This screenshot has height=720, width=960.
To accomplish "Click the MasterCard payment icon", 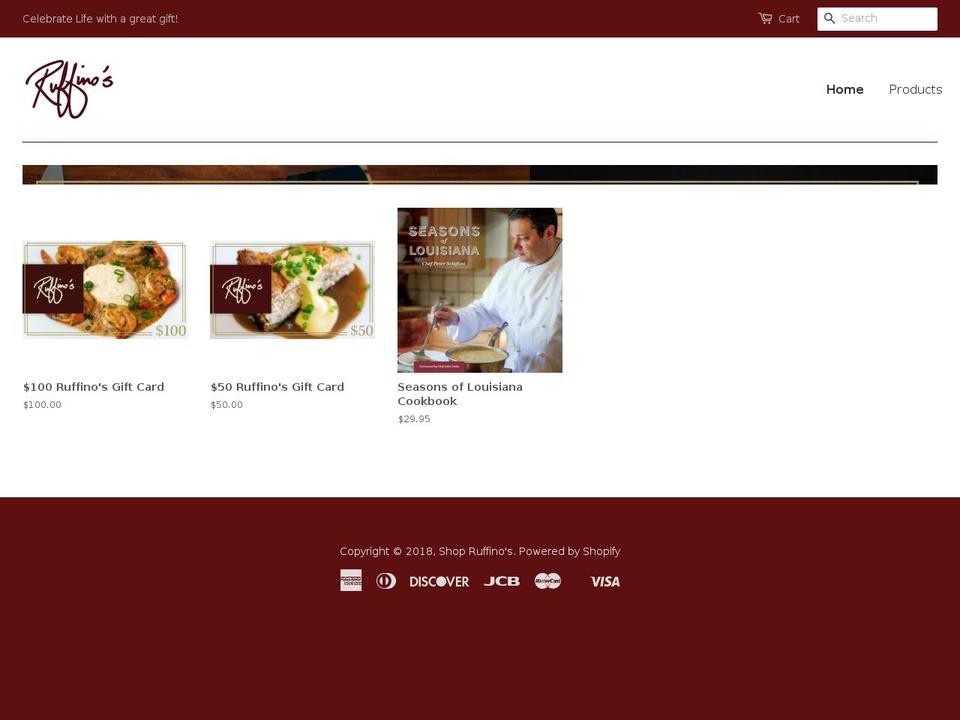I will [547, 580].
